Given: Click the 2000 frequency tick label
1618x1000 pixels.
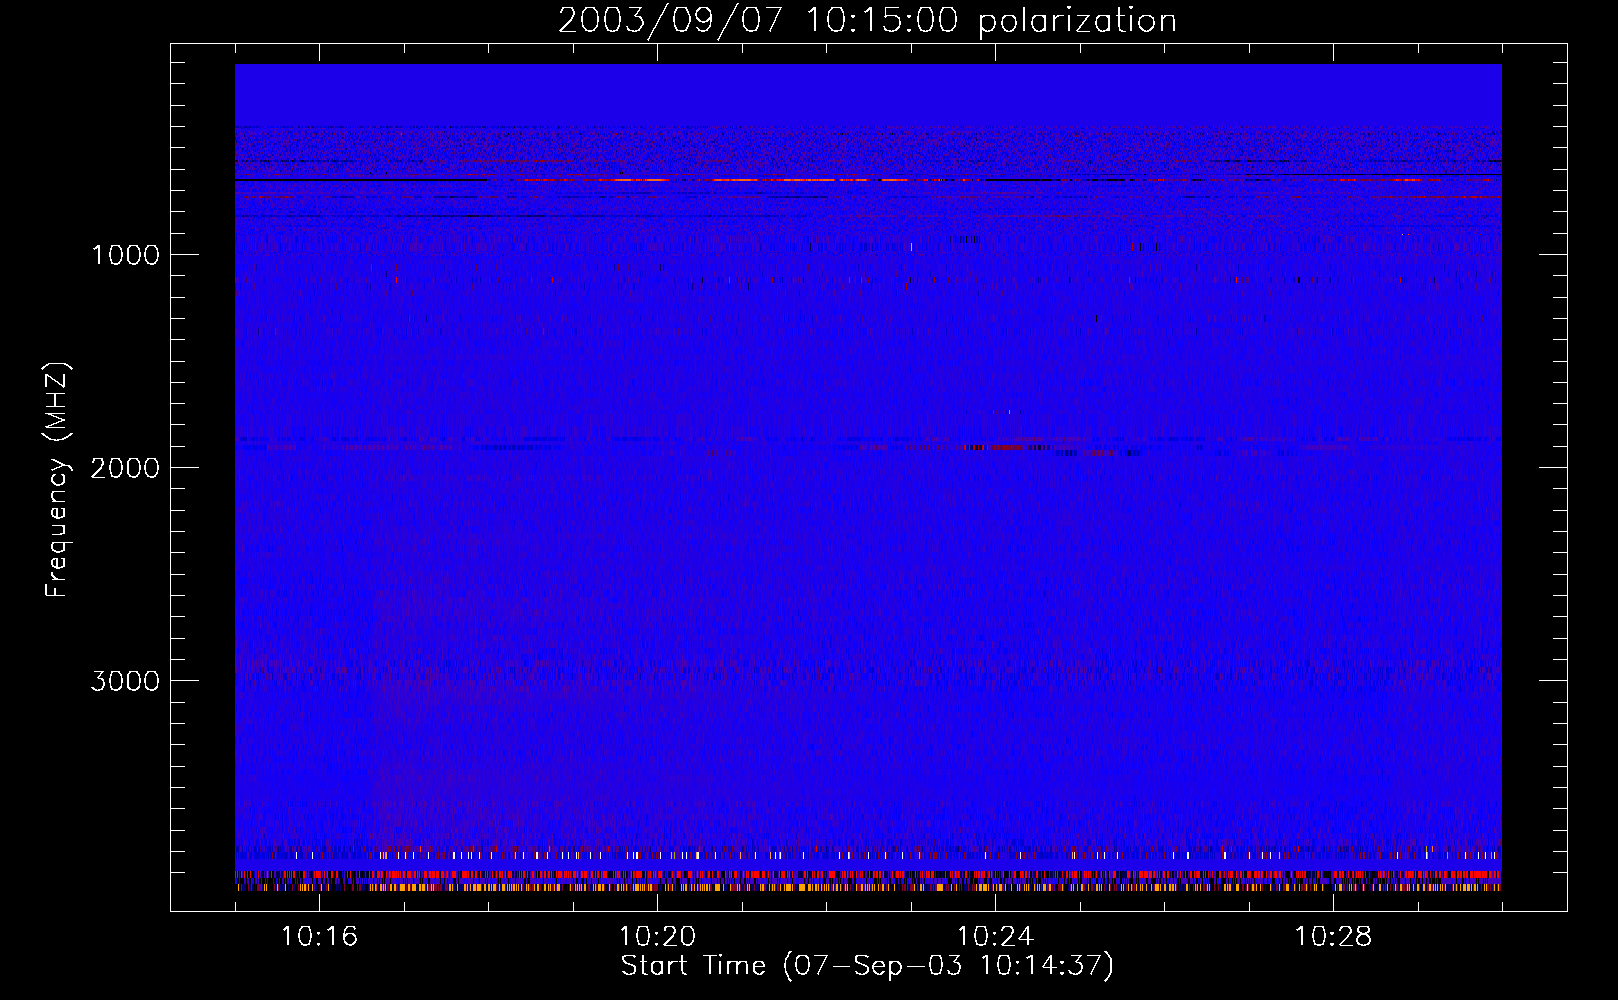Looking at the screenshot, I should click(125, 468).
